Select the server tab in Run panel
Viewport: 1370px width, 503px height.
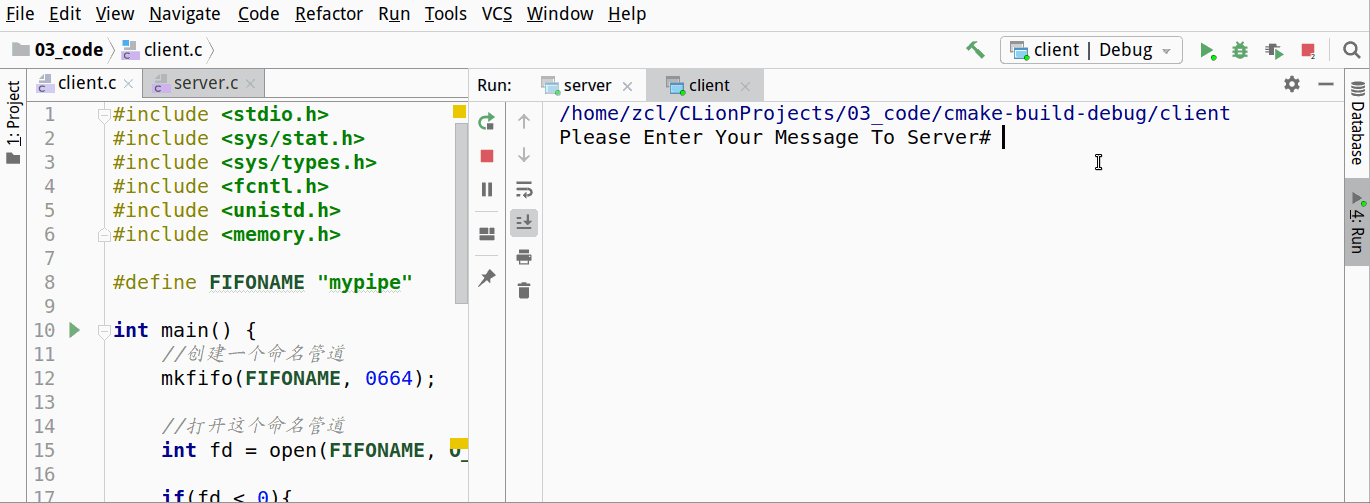586,85
